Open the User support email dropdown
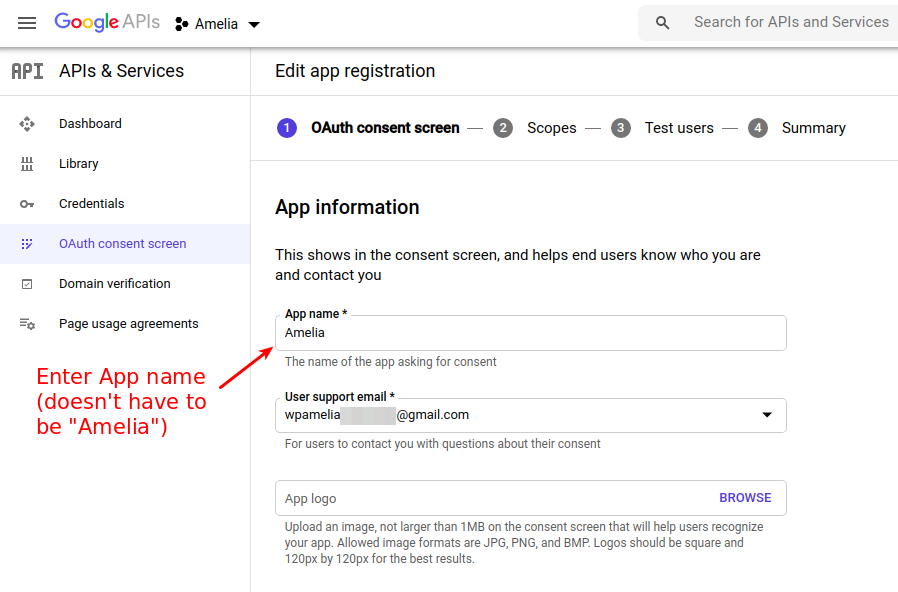 pos(530,415)
